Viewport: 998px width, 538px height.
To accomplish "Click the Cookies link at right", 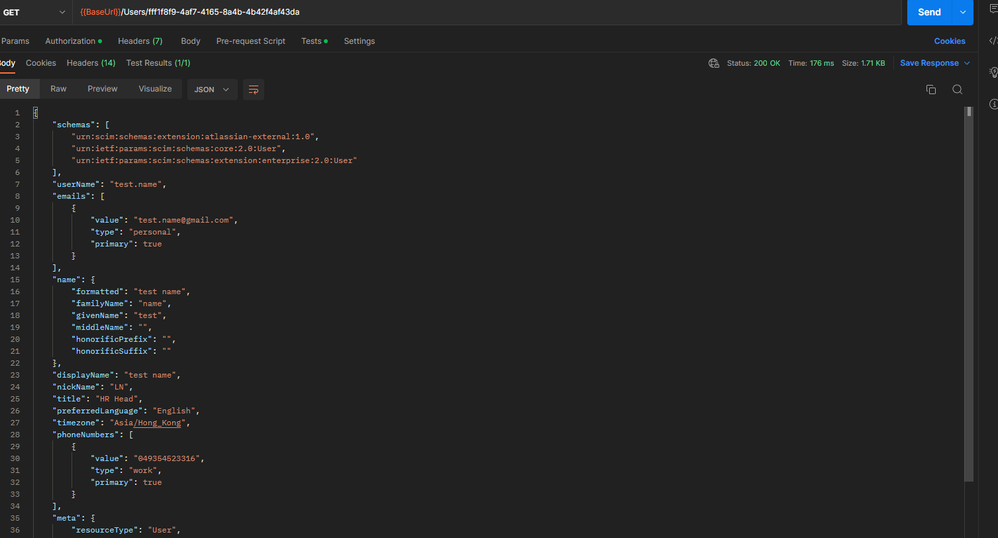I will tap(950, 41).
